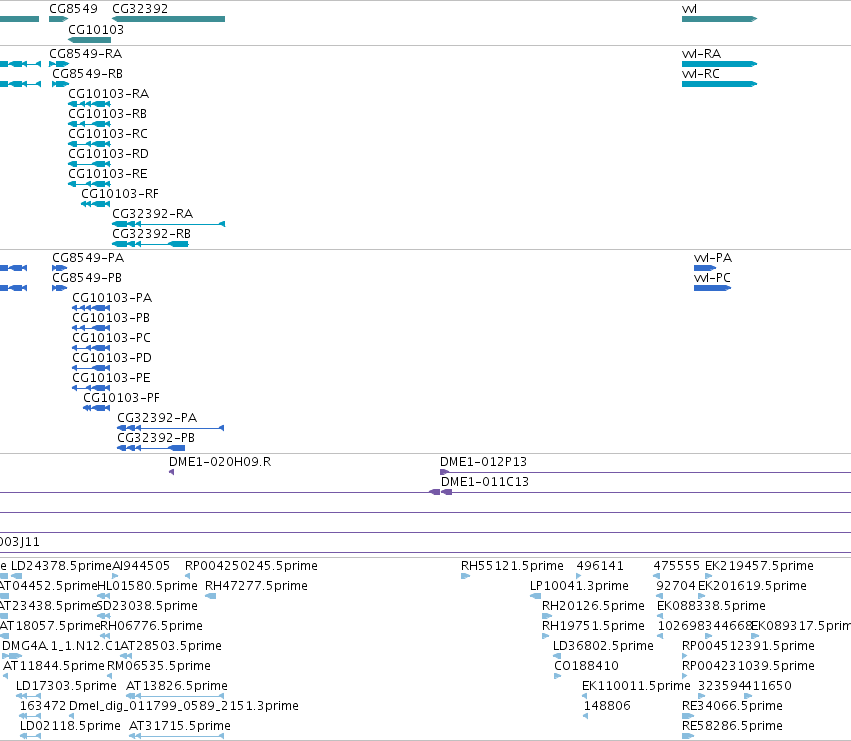
Task: Open the DME1-011C13 clone feature
Action: tap(485, 482)
